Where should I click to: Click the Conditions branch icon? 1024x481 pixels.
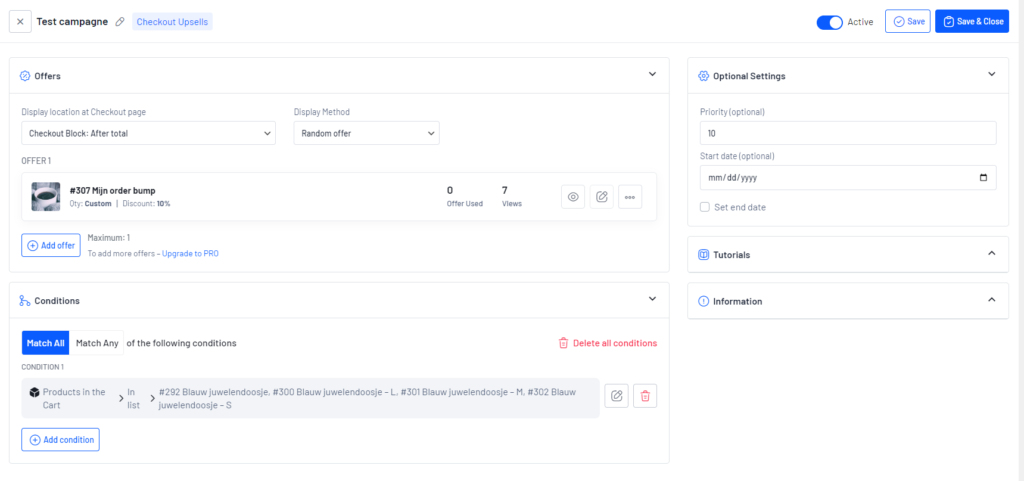[x=25, y=301]
